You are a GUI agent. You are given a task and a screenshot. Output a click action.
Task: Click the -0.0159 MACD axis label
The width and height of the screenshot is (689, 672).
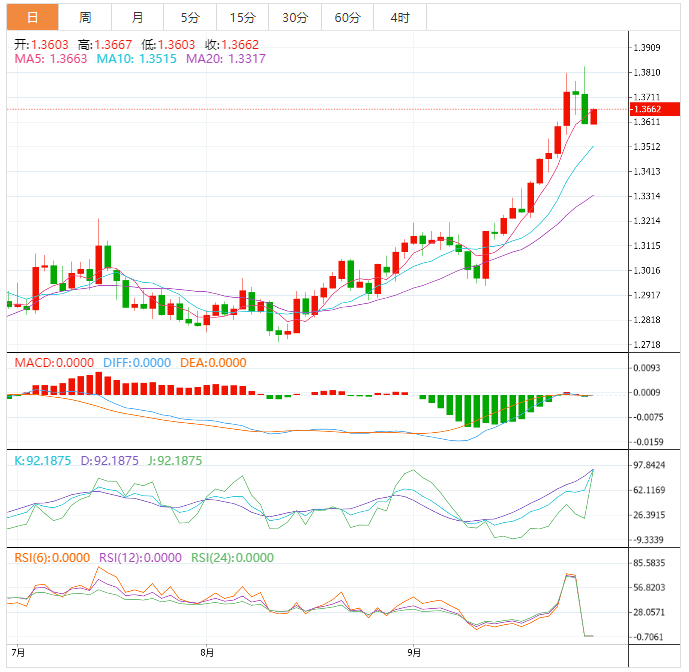(648, 442)
